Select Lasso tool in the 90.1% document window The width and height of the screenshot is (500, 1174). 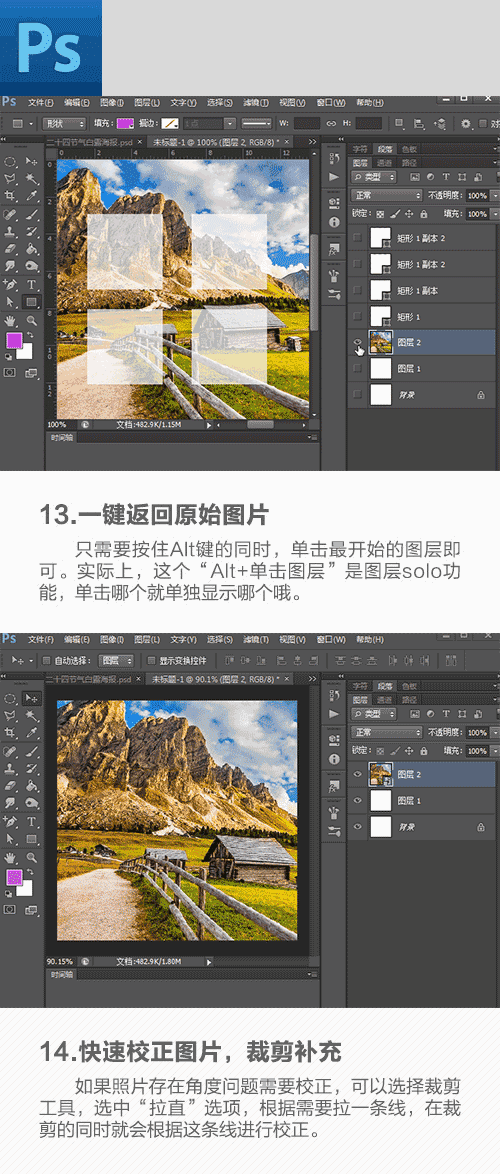pyautogui.click(x=10, y=715)
